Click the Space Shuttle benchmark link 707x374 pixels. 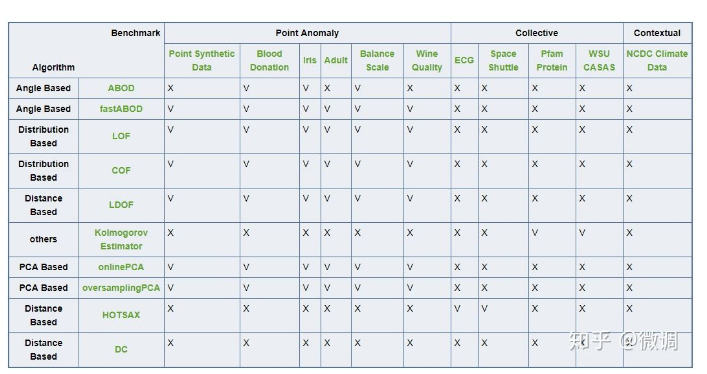point(503,60)
